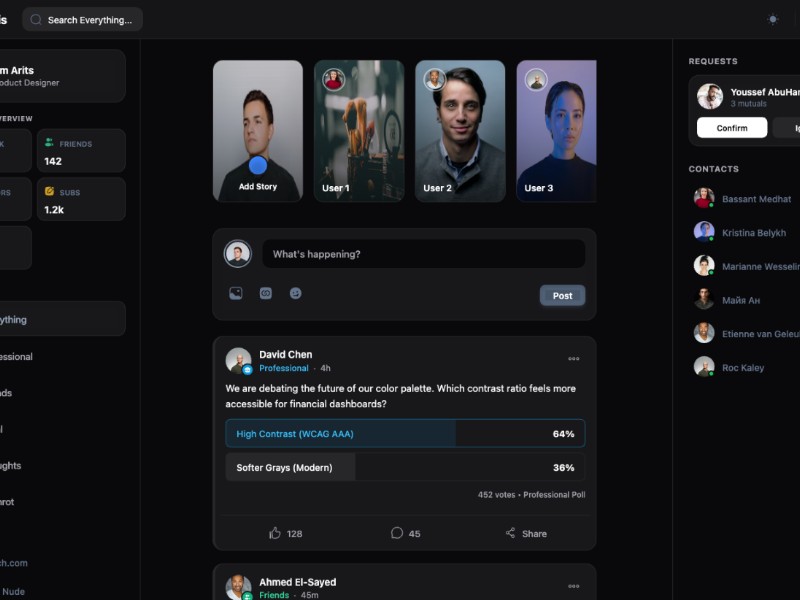Vote for High Contrast (WCAG AAA) option
This screenshot has width=800, height=600.
405,434
